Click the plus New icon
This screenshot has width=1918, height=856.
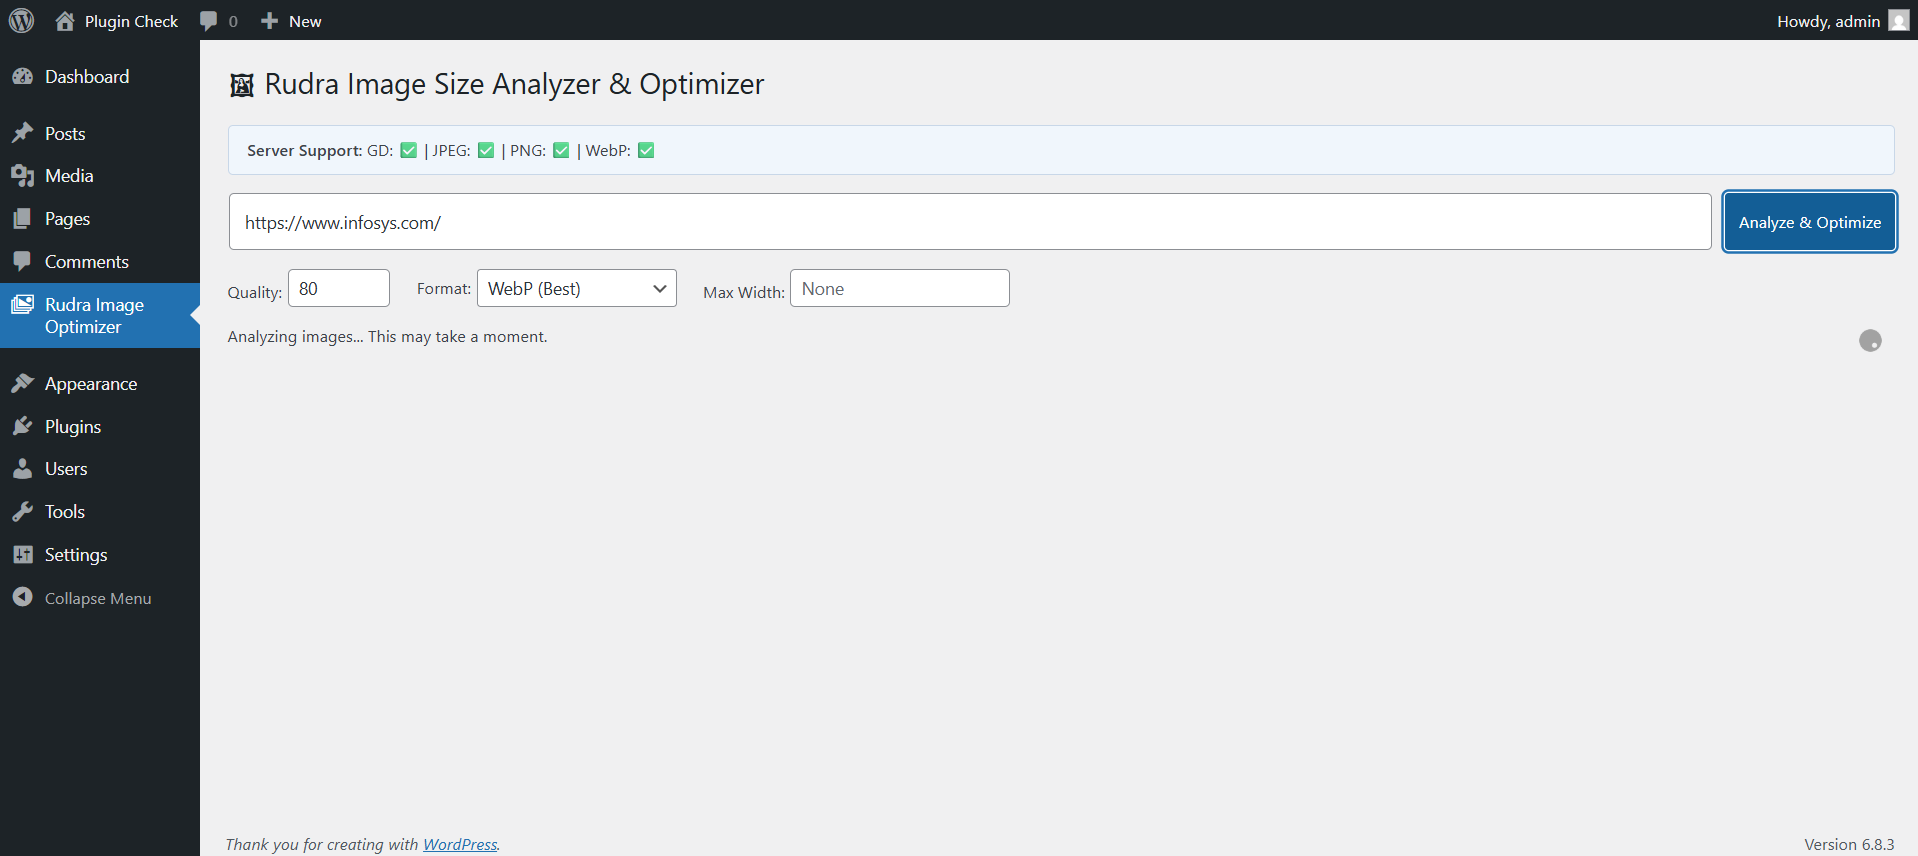(x=269, y=21)
